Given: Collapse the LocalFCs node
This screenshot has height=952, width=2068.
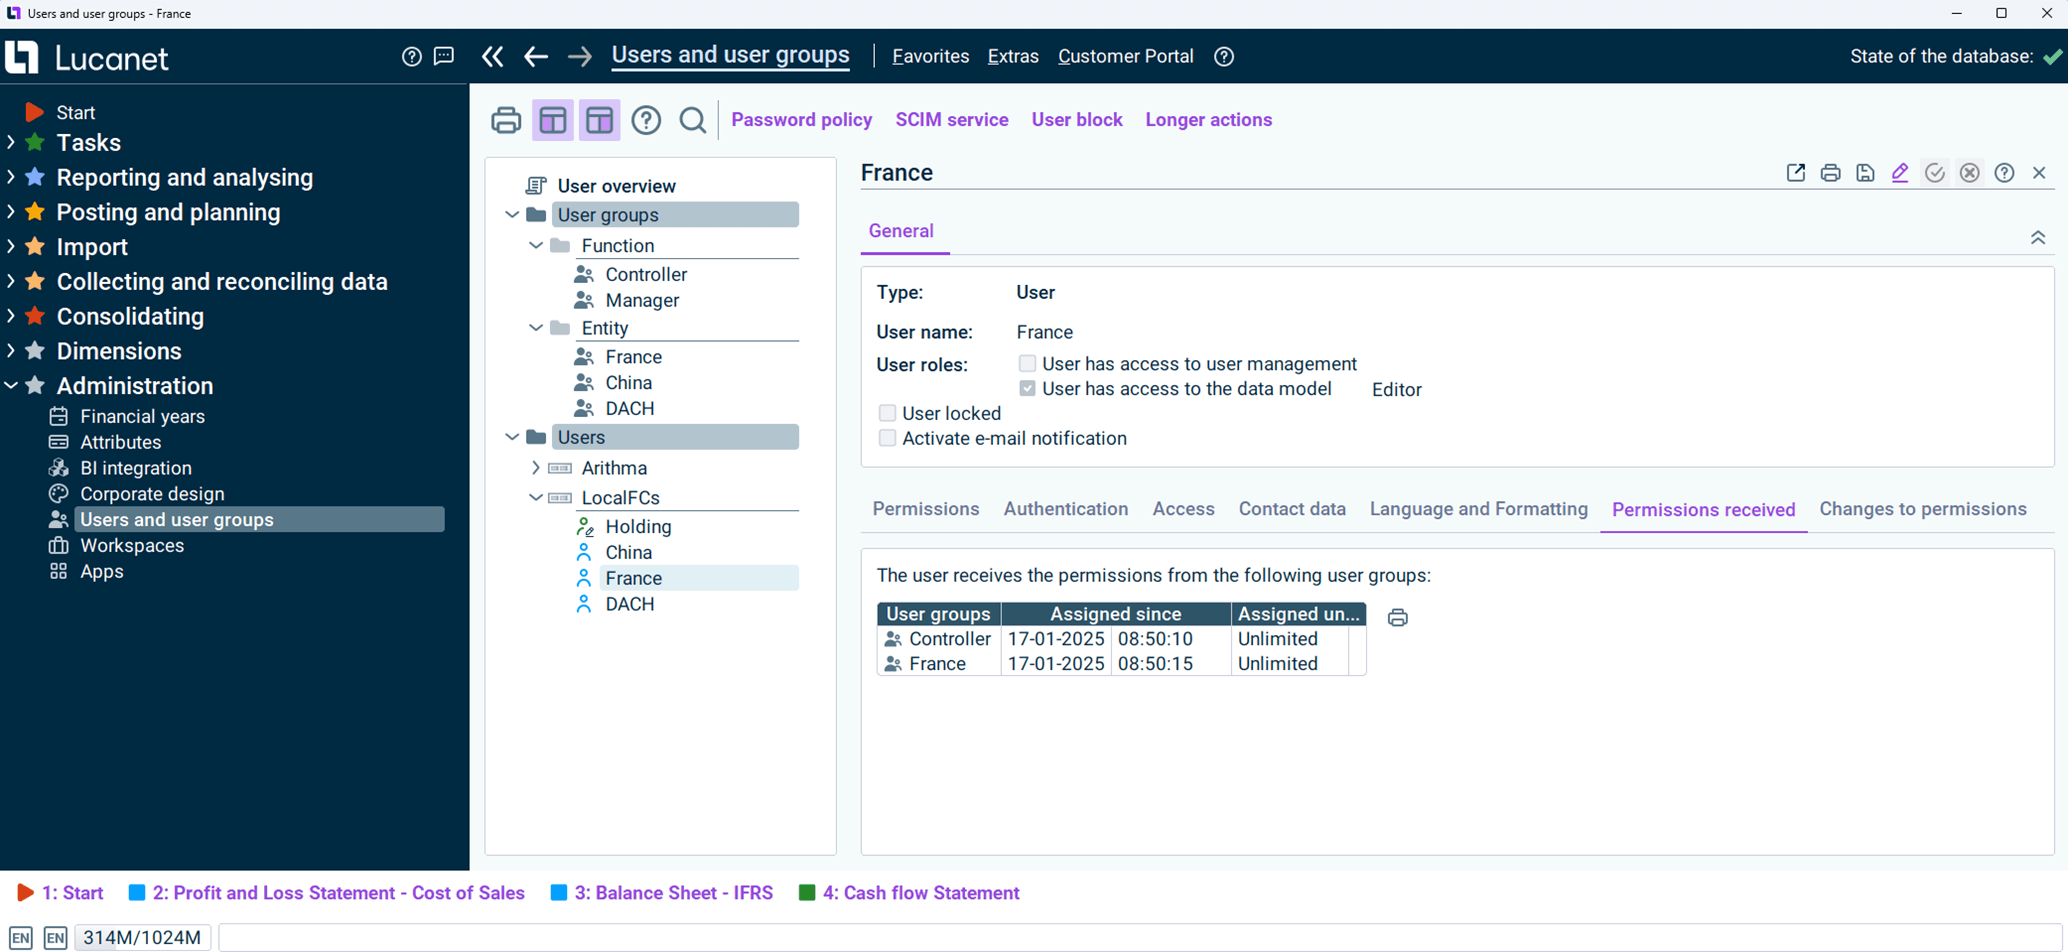Looking at the screenshot, I should [536, 498].
